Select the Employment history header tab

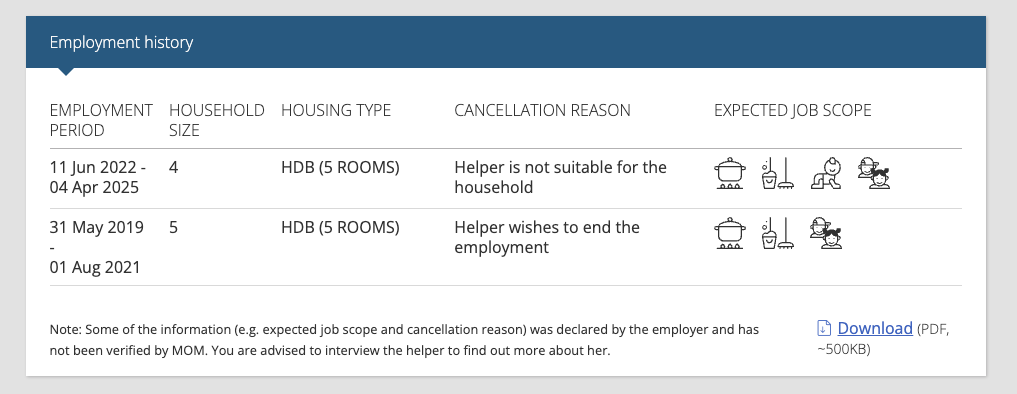[x=121, y=42]
